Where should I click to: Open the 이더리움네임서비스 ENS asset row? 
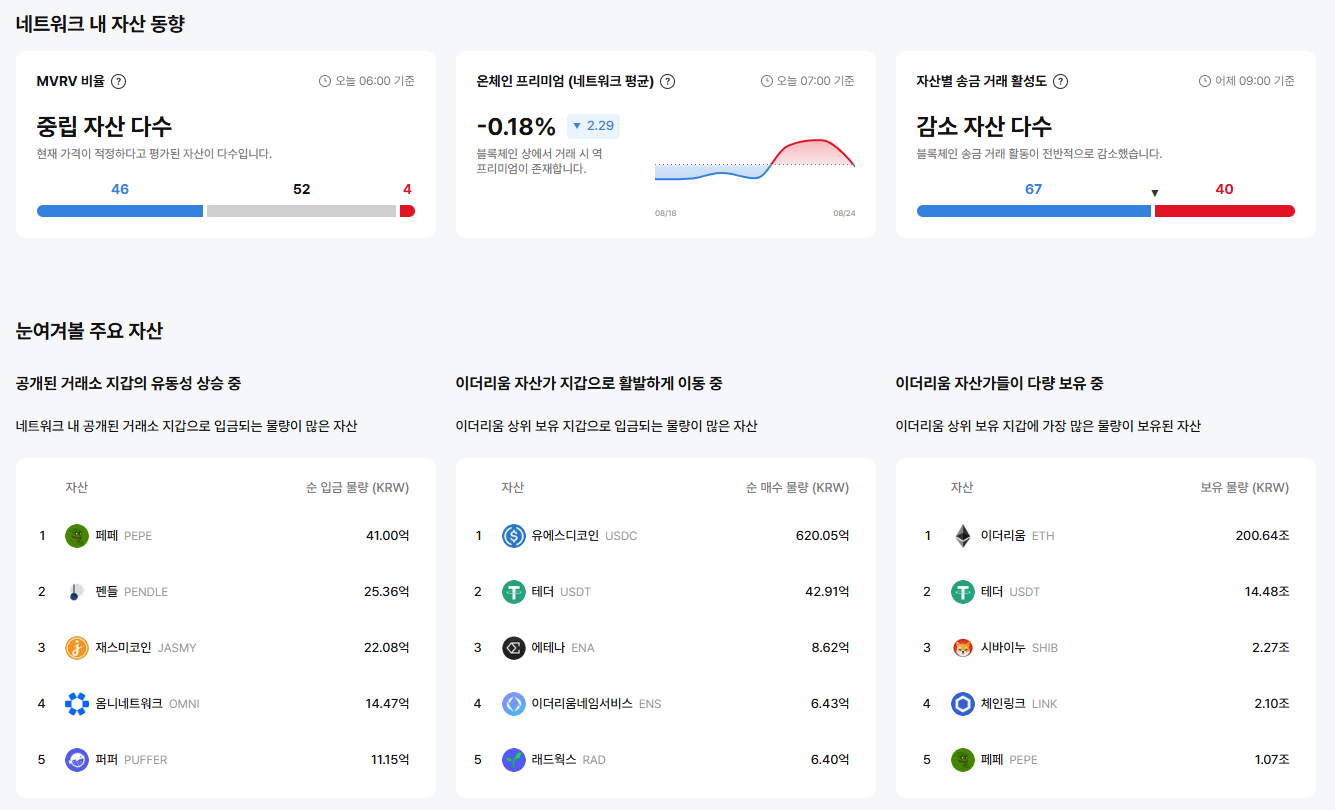click(x=666, y=704)
